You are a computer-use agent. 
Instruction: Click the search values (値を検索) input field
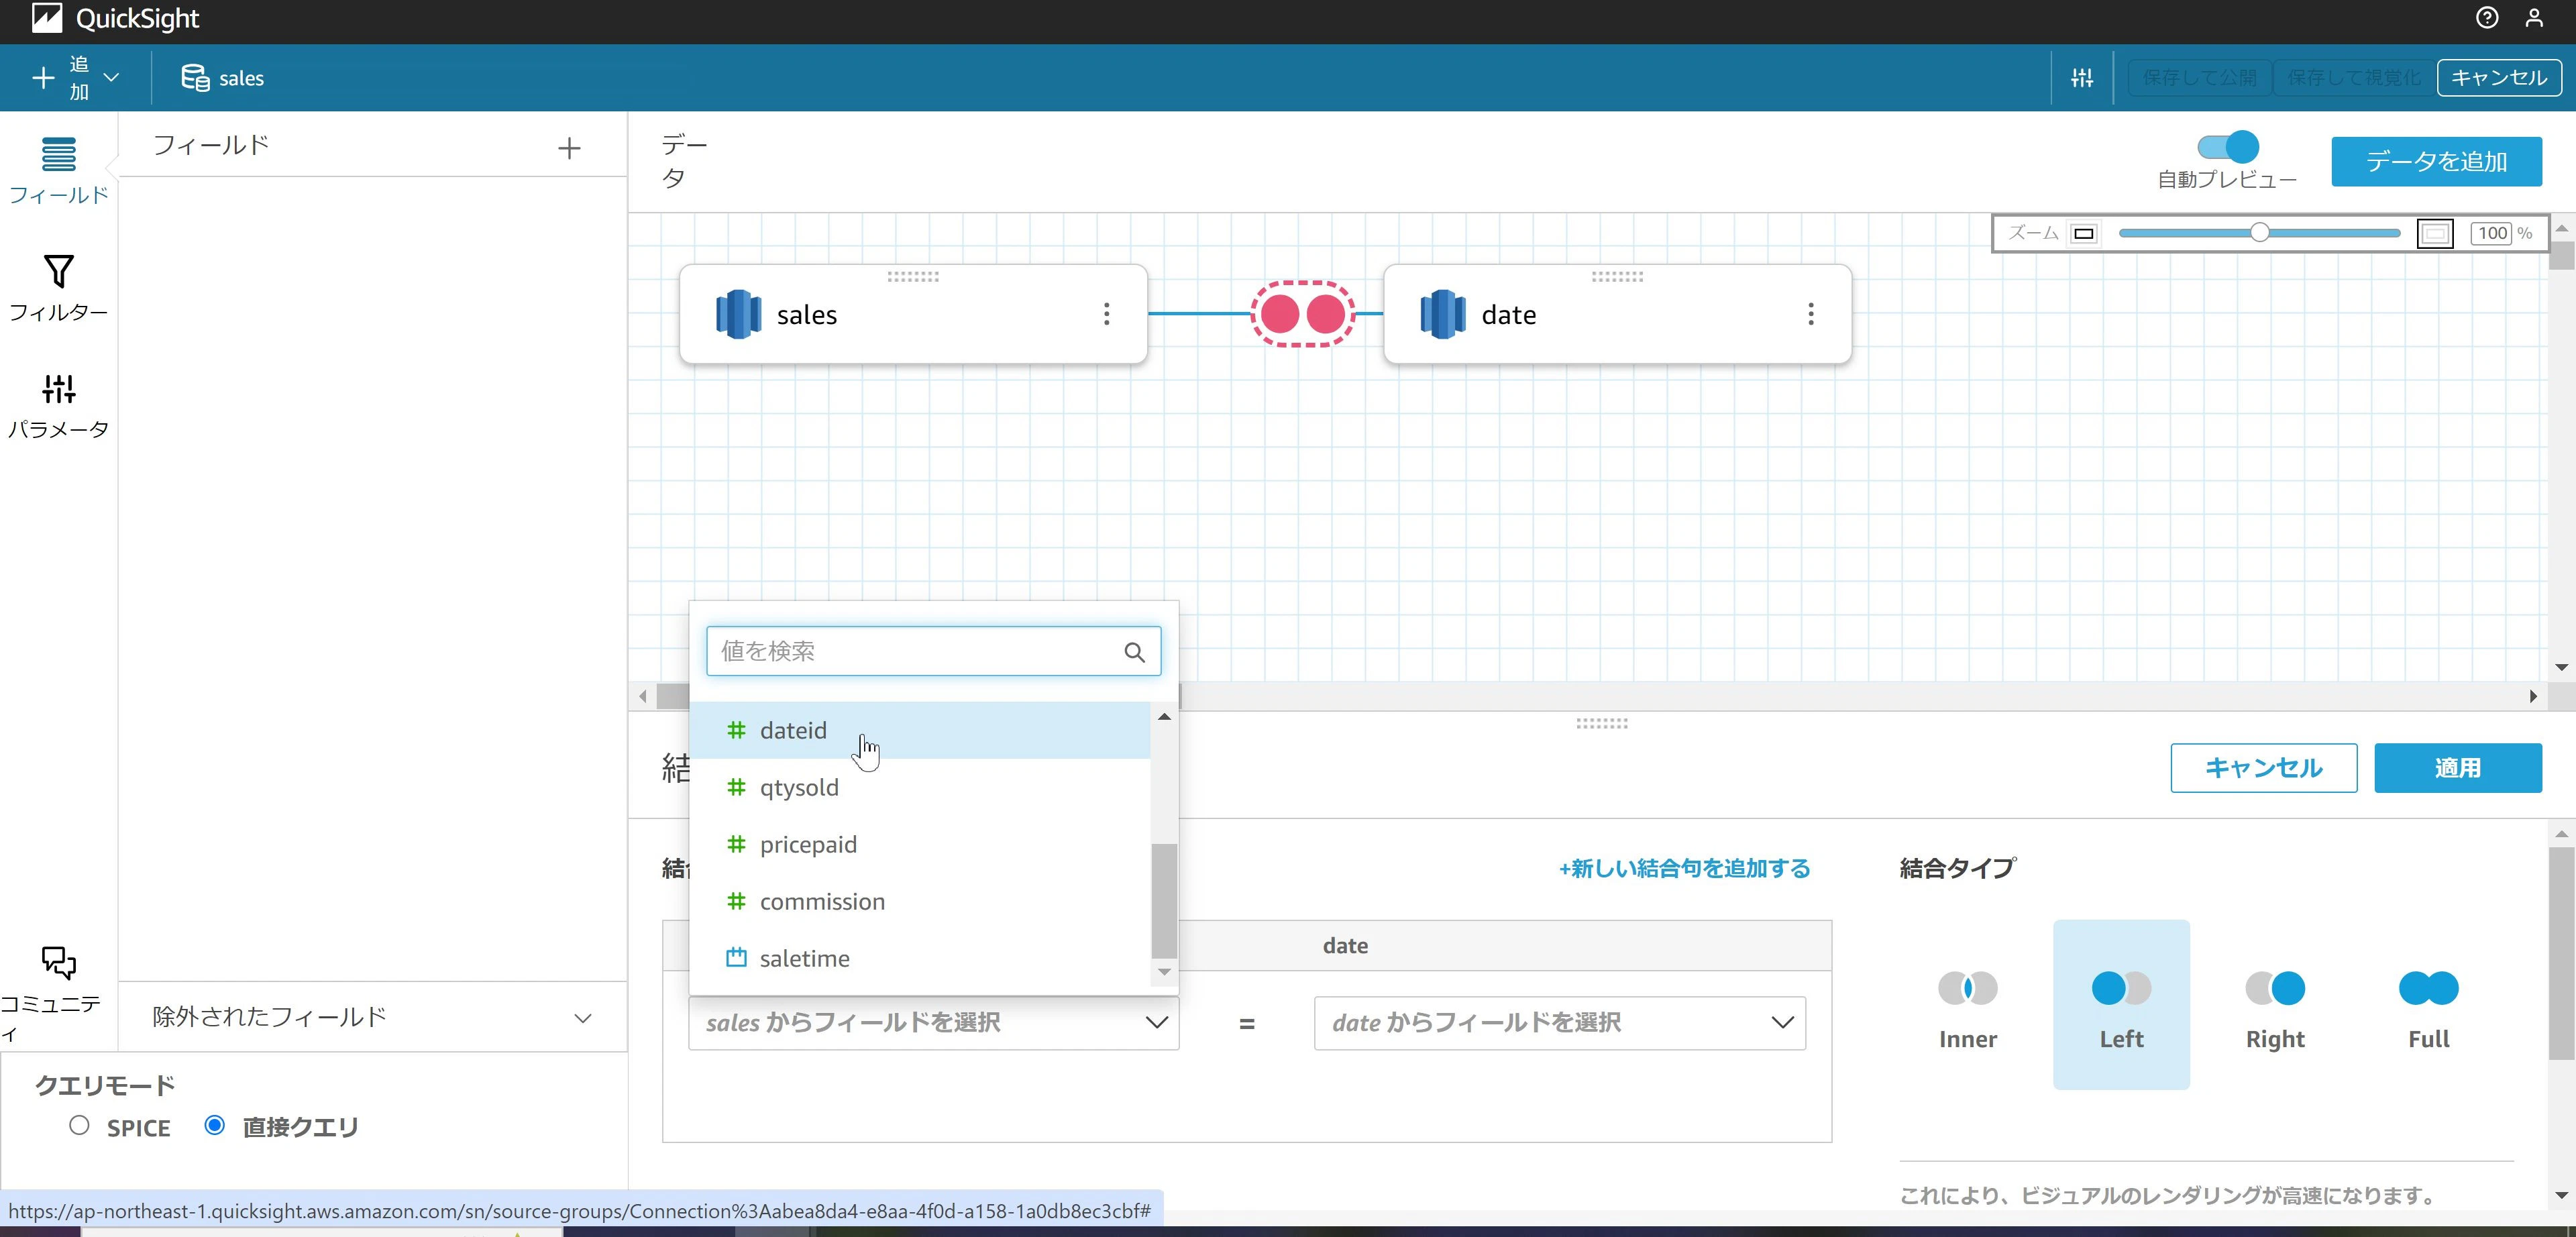tap(934, 651)
